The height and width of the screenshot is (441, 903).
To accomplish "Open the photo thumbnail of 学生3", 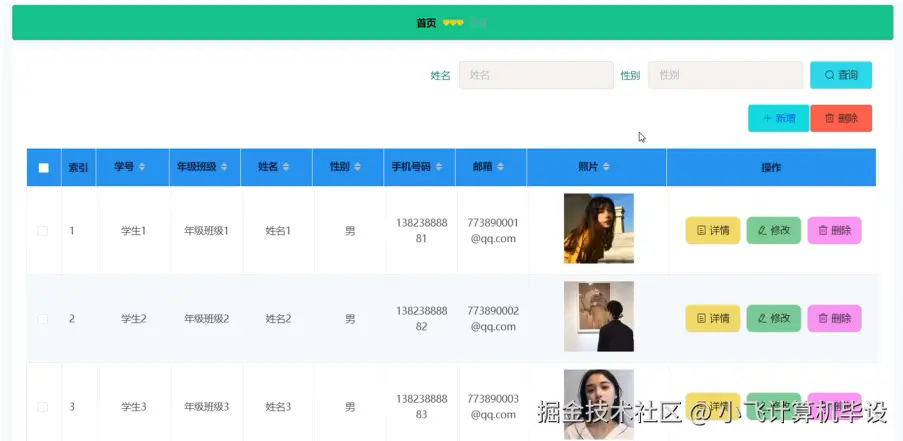I will point(599,405).
